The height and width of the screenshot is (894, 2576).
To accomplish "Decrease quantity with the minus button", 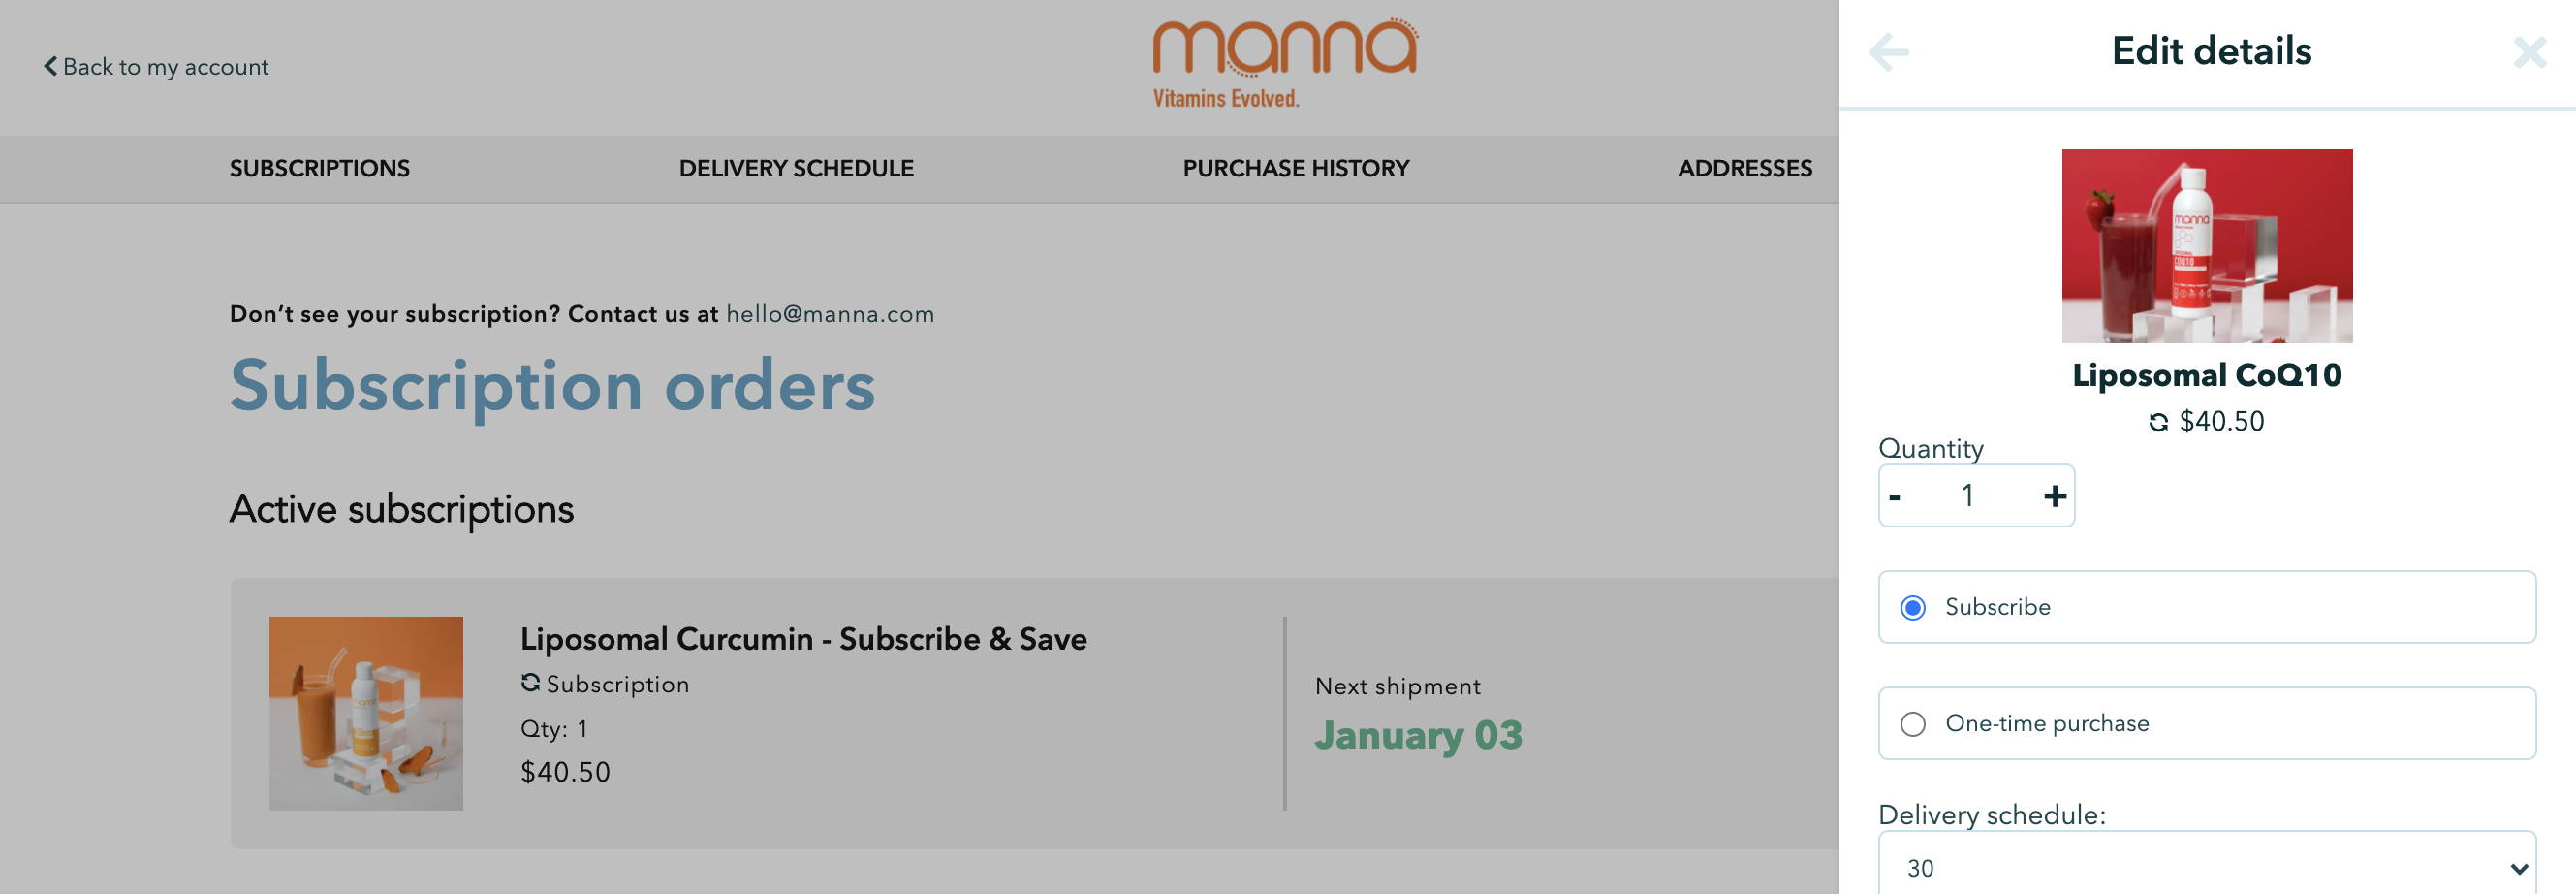I will tap(1895, 496).
